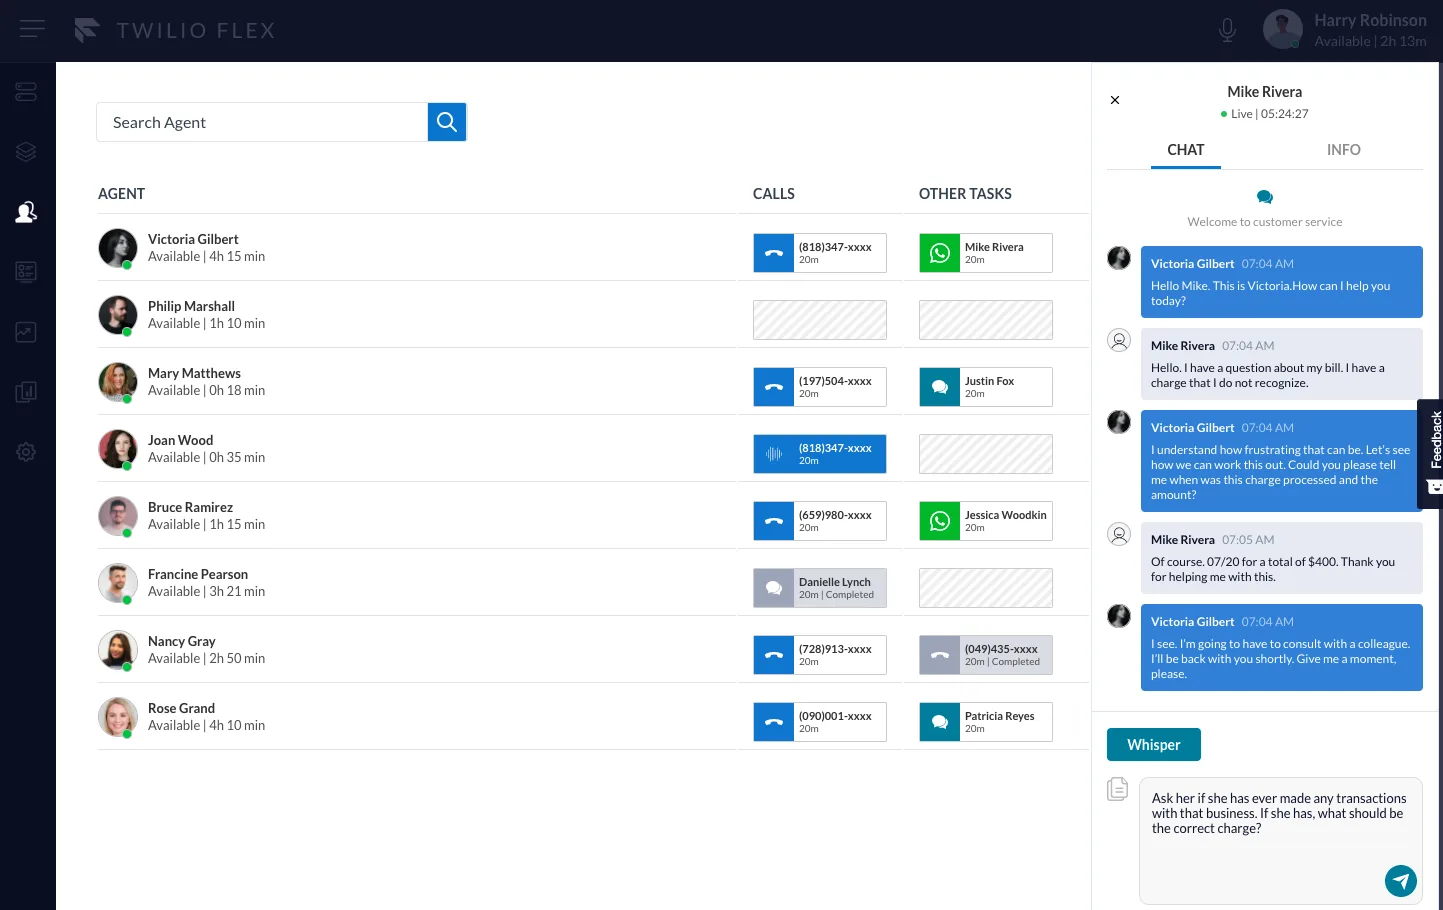Close the Mike Rivera chat panel

[1115, 100]
